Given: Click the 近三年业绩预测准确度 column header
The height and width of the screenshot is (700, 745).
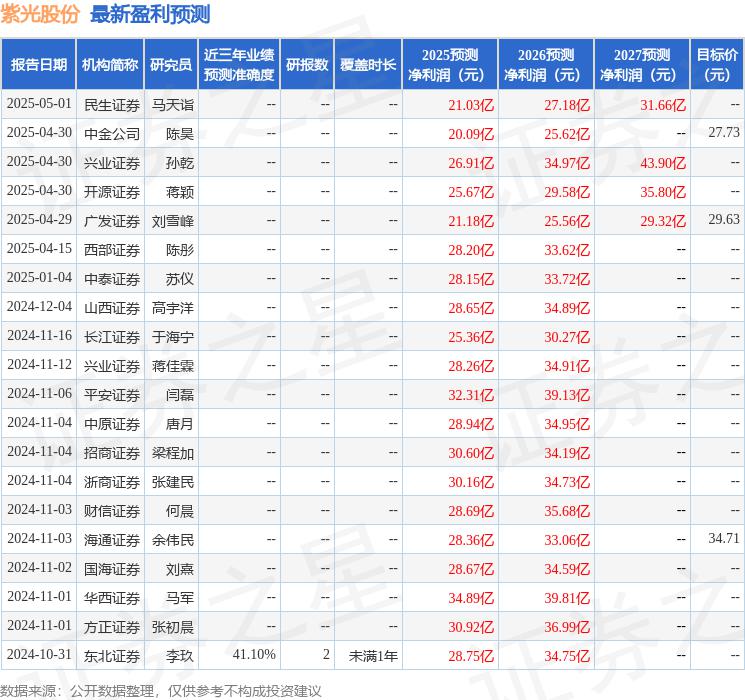Looking at the screenshot, I should click(239, 65).
